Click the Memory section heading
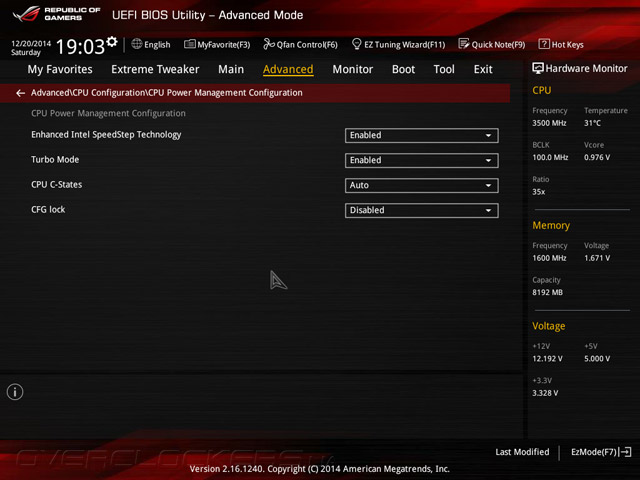Image resolution: width=640 pixels, height=480 pixels. click(x=551, y=225)
